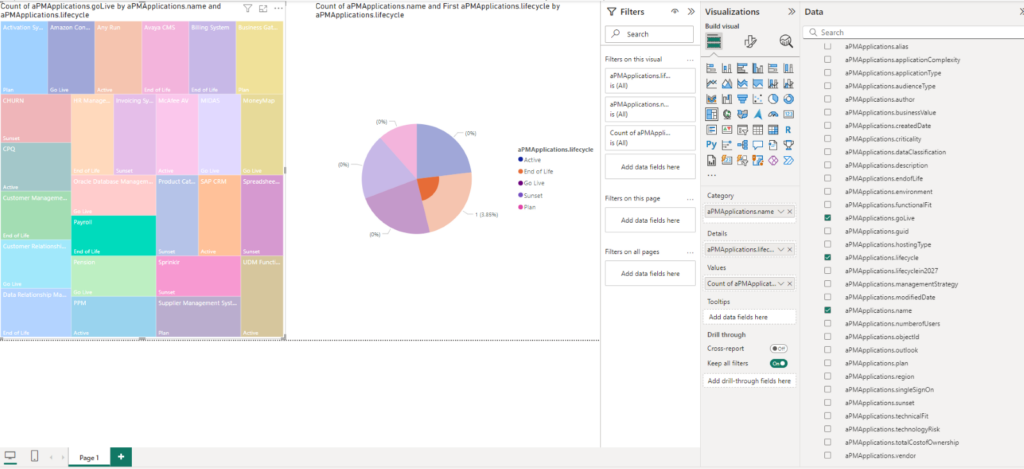
Task: Turn off Keep all filters toggle
Action: (x=777, y=363)
